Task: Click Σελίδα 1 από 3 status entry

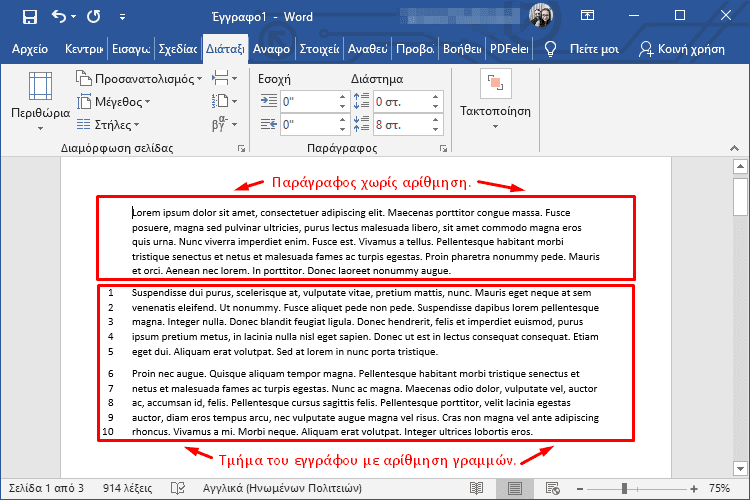Action: coord(46,488)
